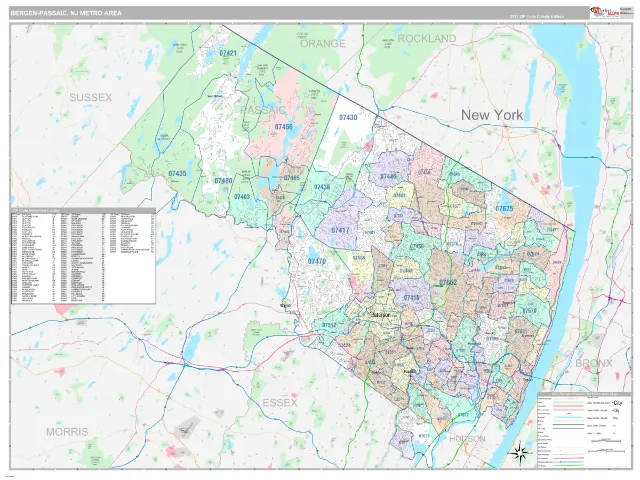Click the ZIP code edition subtitle text

click(536, 16)
